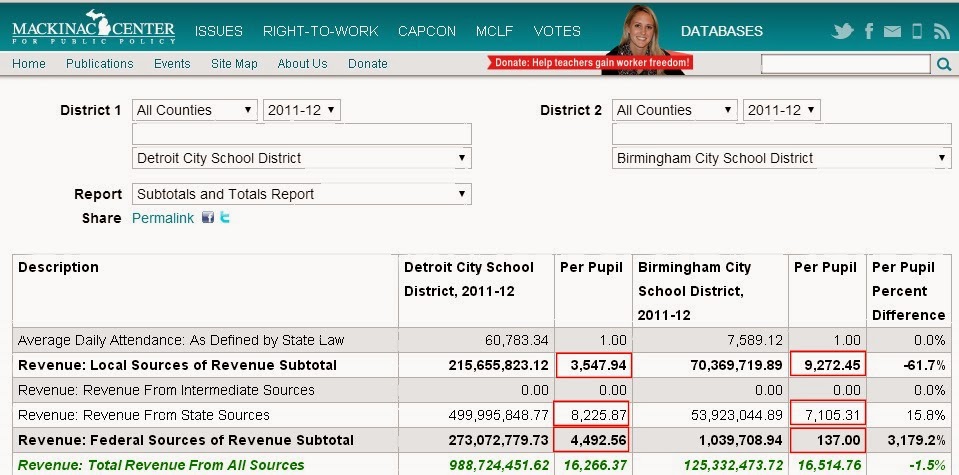
Task: Open the Site Map link
Action: pyautogui.click(x=234, y=64)
